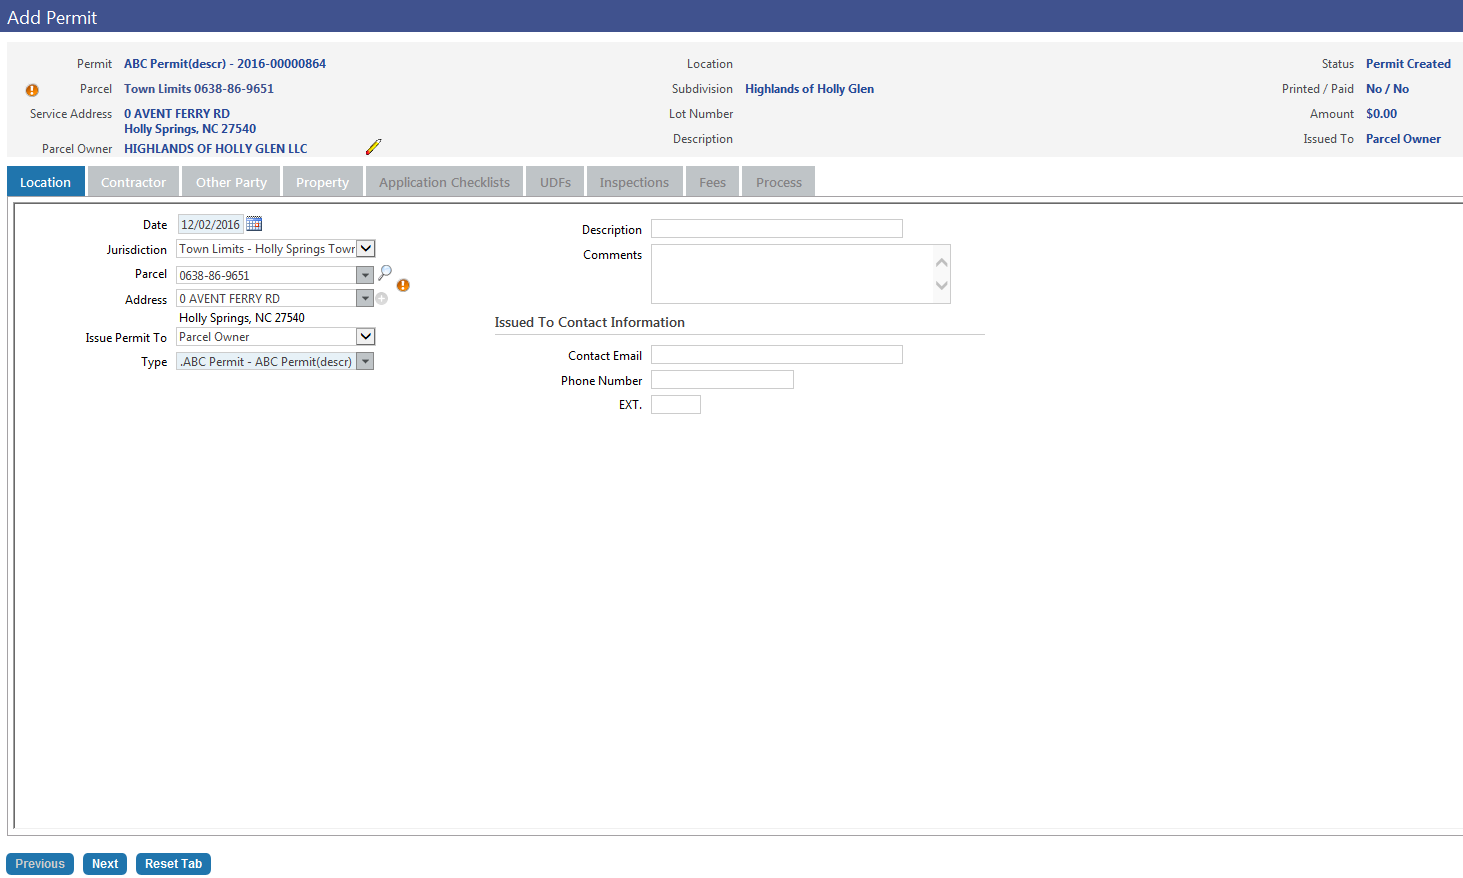Click the orange alert icon beside Parcel field
The width and height of the screenshot is (1463, 878).
(x=403, y=286)
